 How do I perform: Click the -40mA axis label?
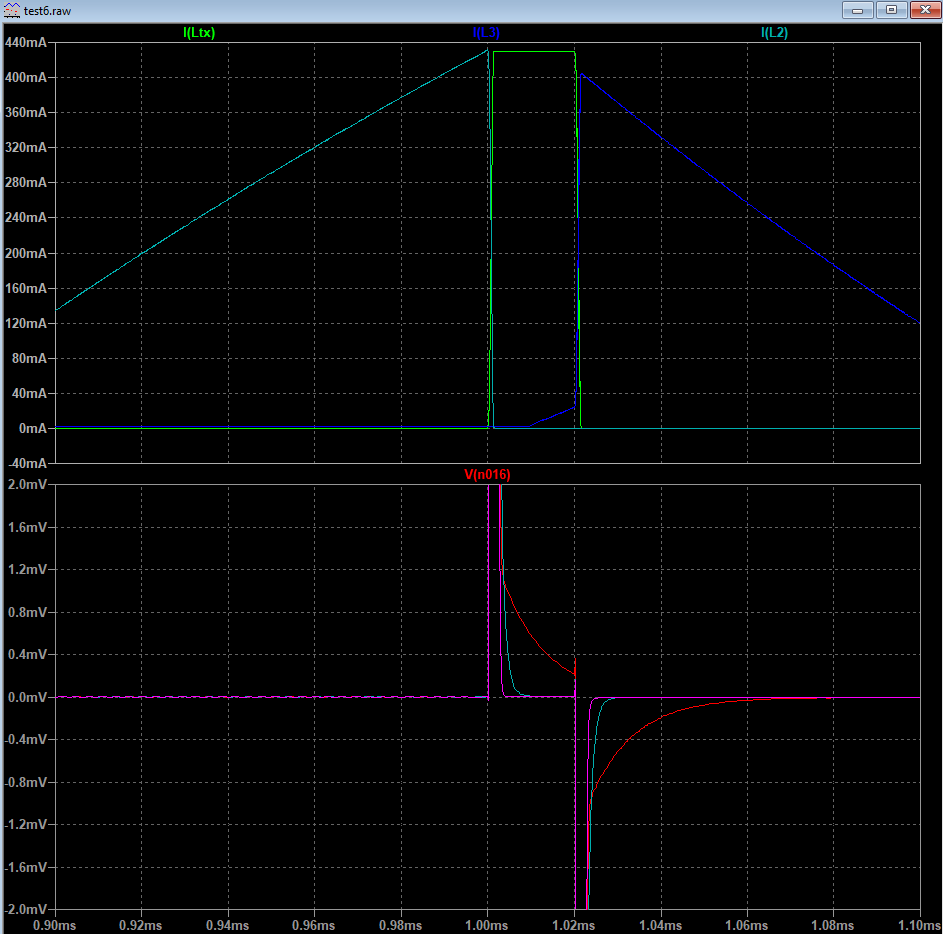tap(27, 463)
